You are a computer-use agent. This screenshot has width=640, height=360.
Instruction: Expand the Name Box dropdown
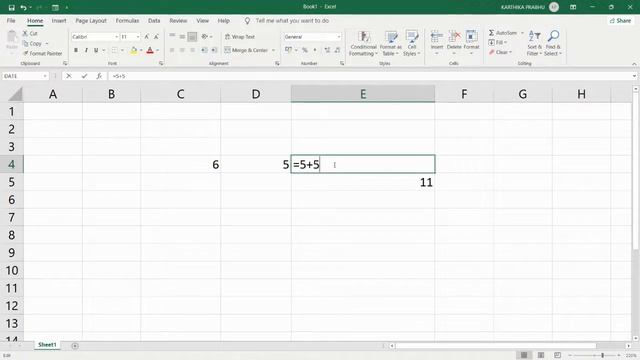[x=45, y=76]
